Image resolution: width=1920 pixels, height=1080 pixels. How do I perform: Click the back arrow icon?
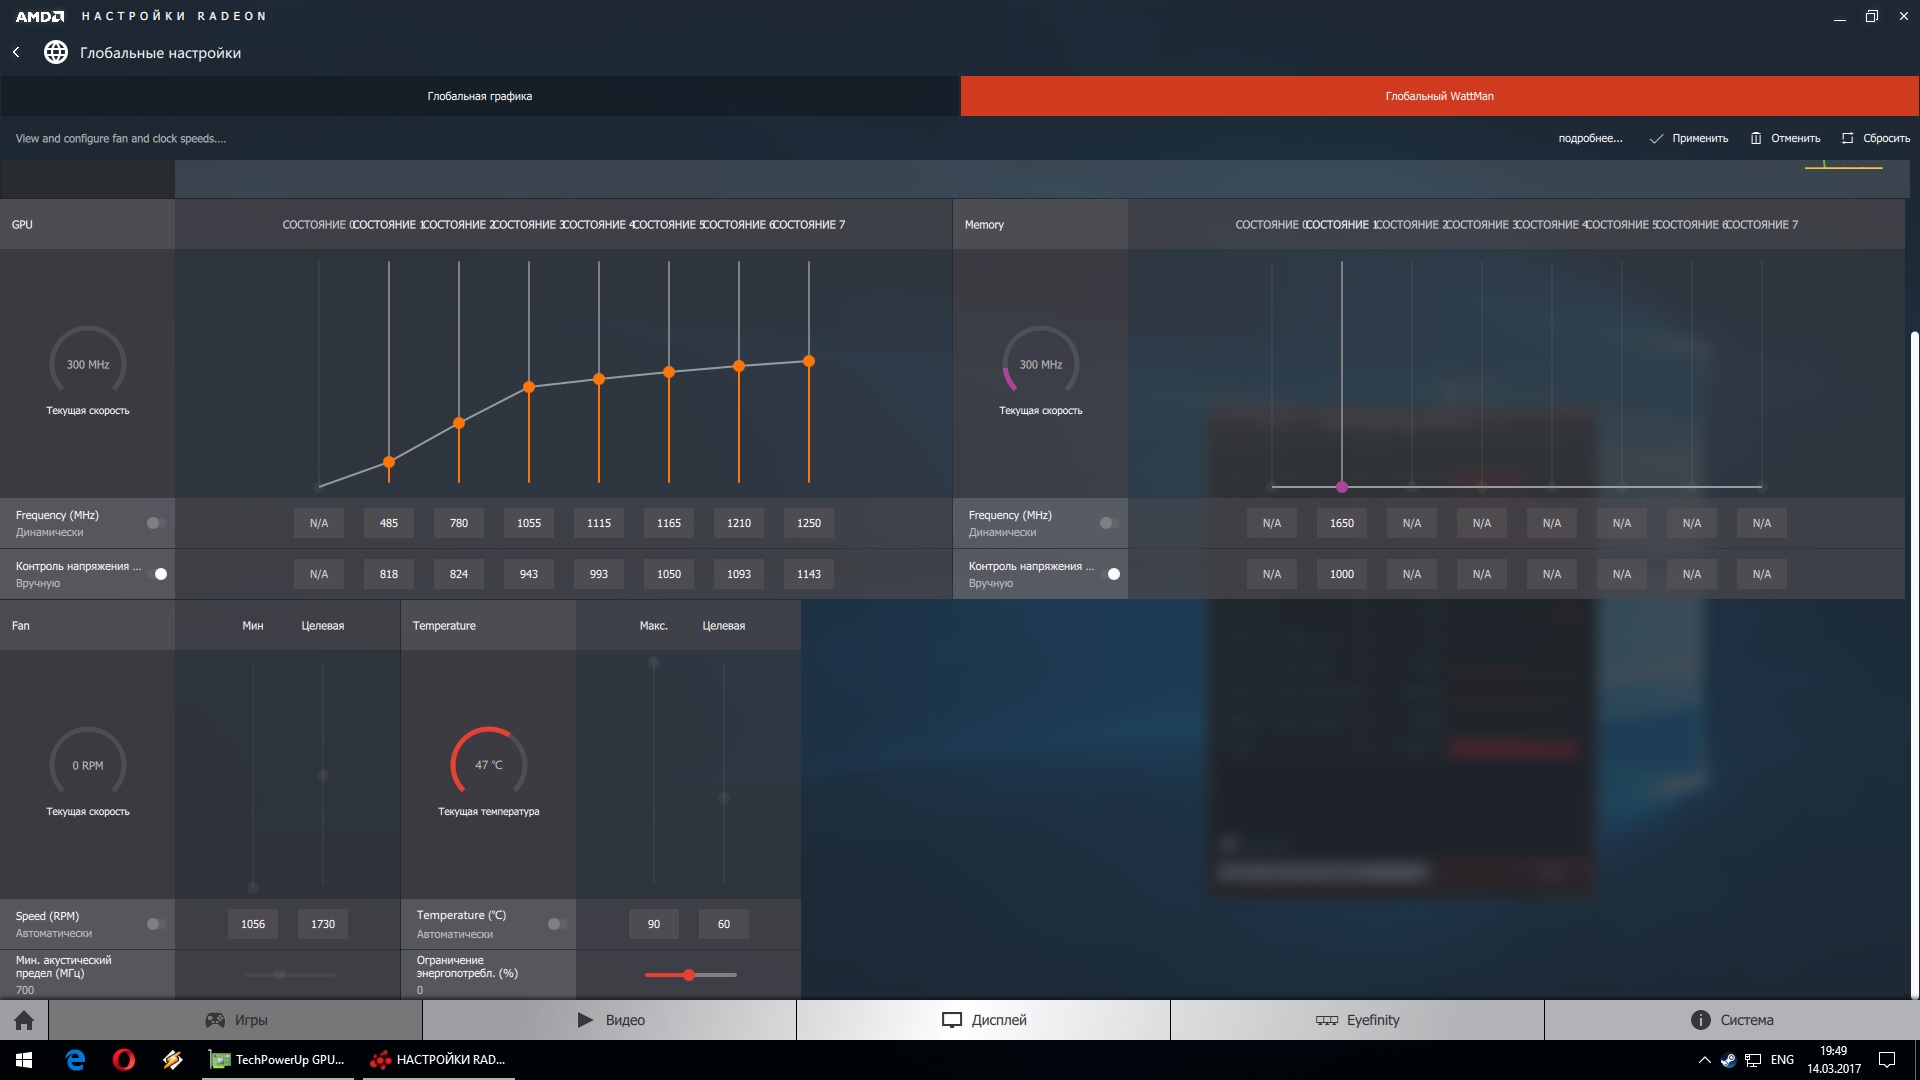16,52
